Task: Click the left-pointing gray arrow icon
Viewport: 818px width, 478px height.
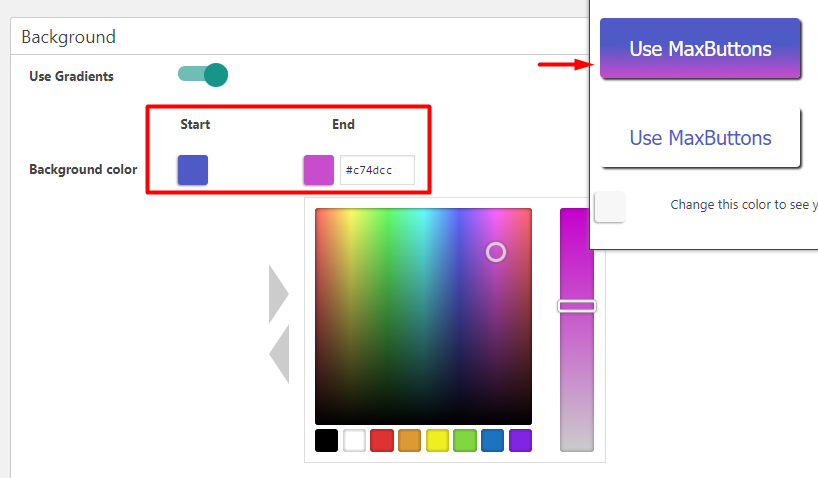Action: tap(279, 354)
